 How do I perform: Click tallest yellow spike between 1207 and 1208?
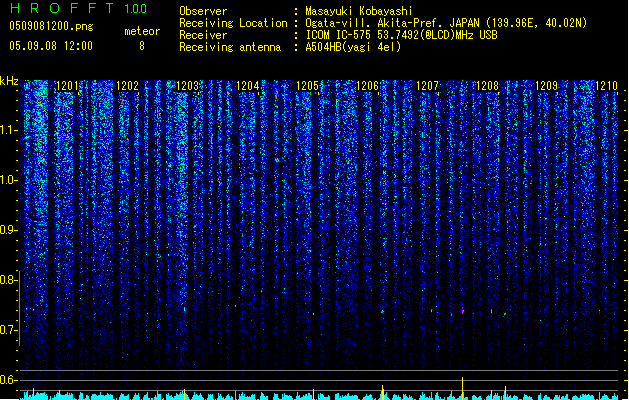[x=463, y=388]
